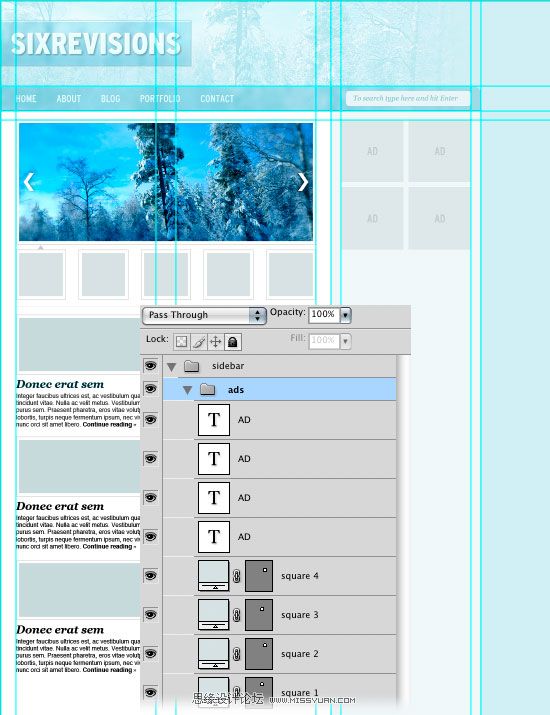Click lock position move icon
Screen dimensions: 550x715
(215, 342)
